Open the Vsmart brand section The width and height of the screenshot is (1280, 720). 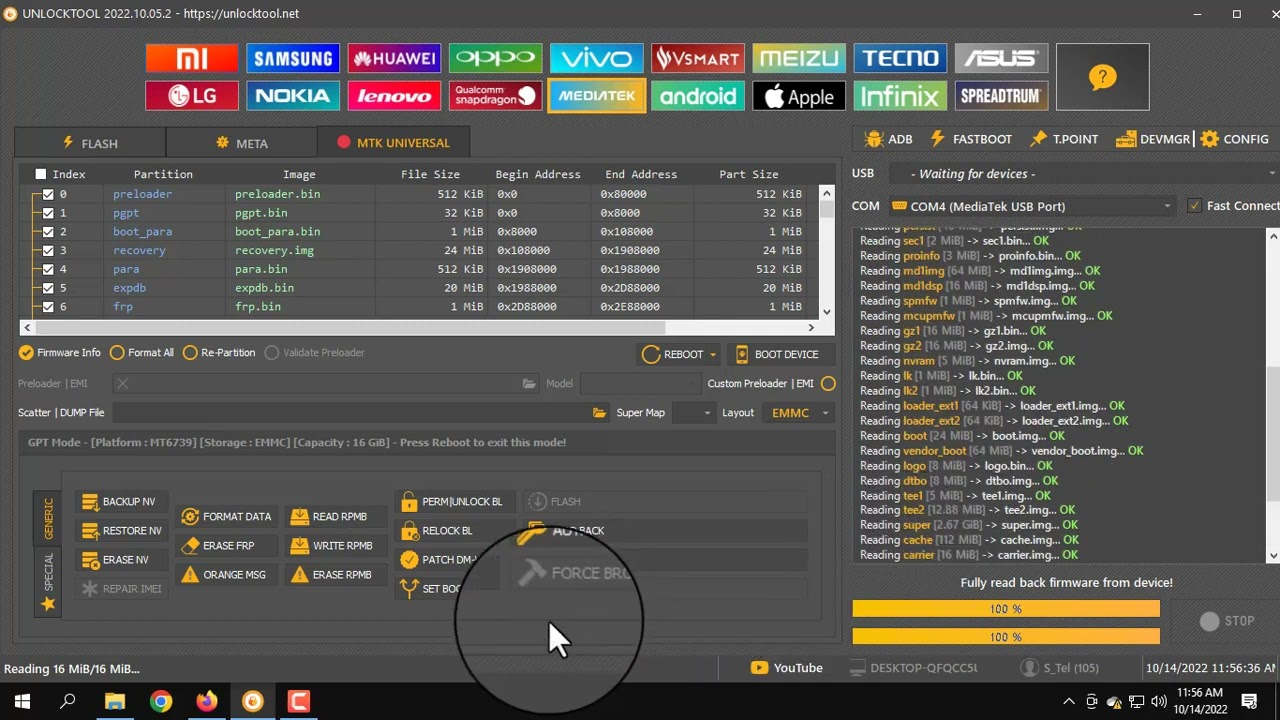[697, 58]
